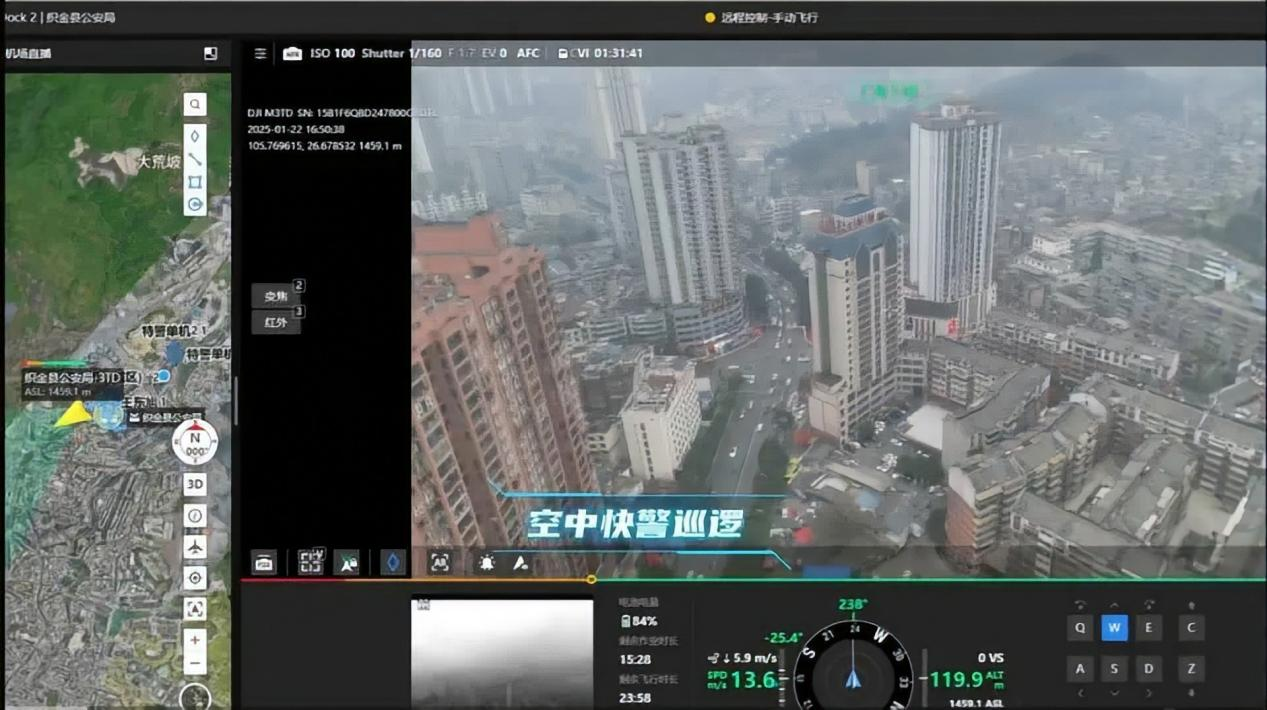The image size is (1267, 710).
Task: Click the storage 01:31:41 indicator
Action: 601,53
